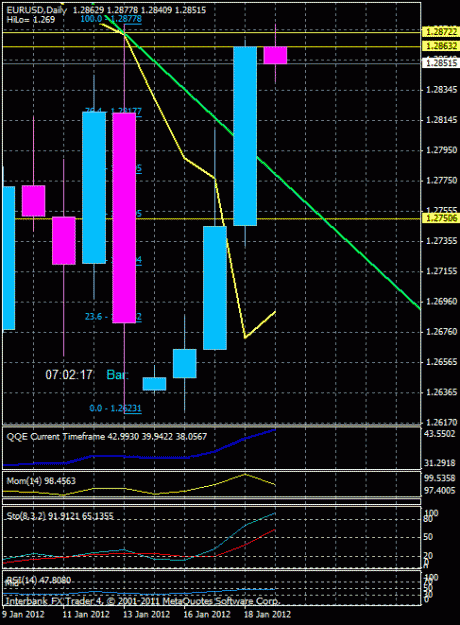Viewport: 460px width, 625px height.
Task: Click the current price tag 1.28515
Action: [441, 63]
